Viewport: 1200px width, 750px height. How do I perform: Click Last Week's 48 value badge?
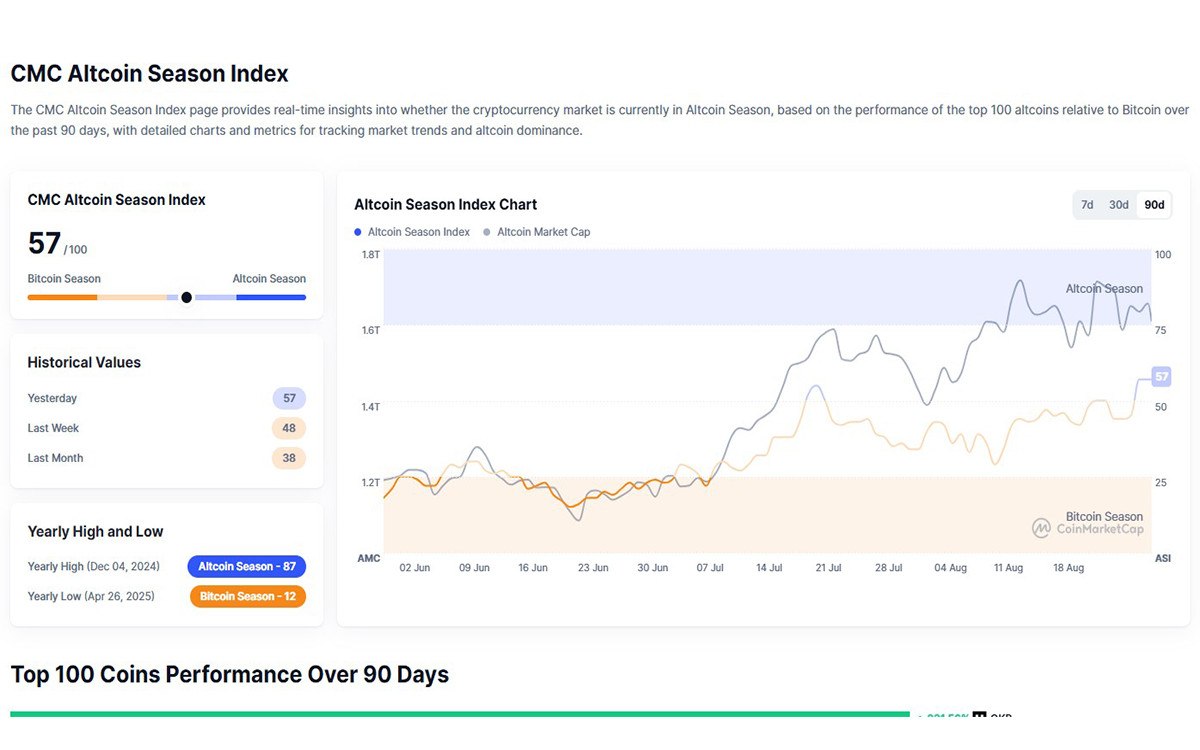coord(289,428)
